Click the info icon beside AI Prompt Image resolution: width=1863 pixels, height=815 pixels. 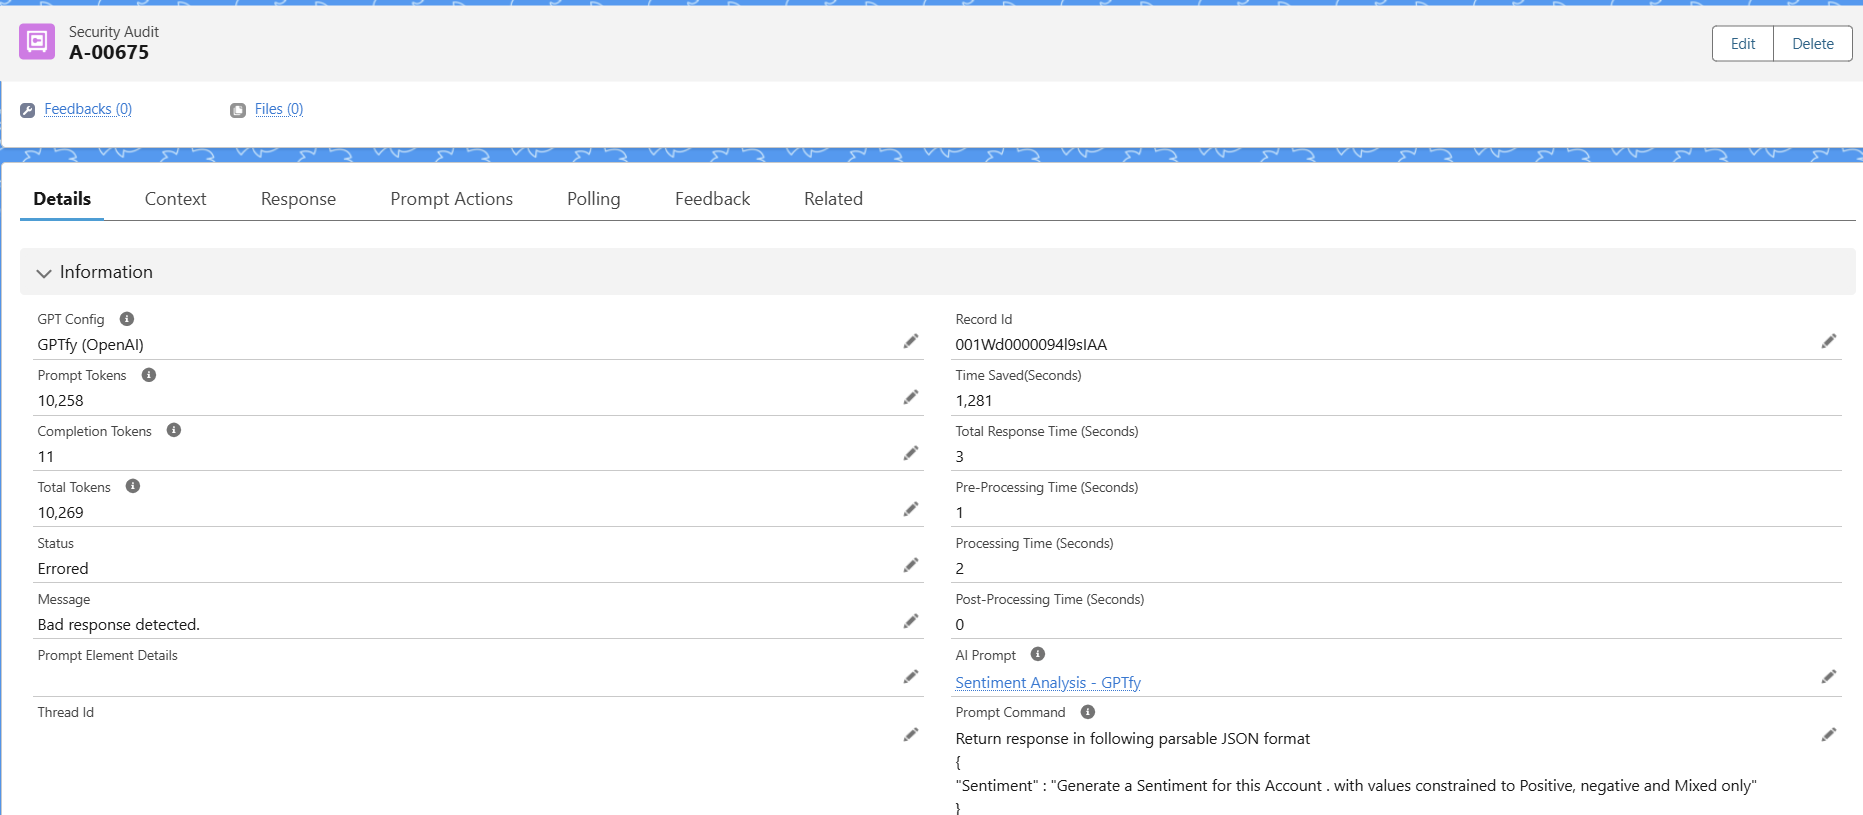tap(1038, 654)
